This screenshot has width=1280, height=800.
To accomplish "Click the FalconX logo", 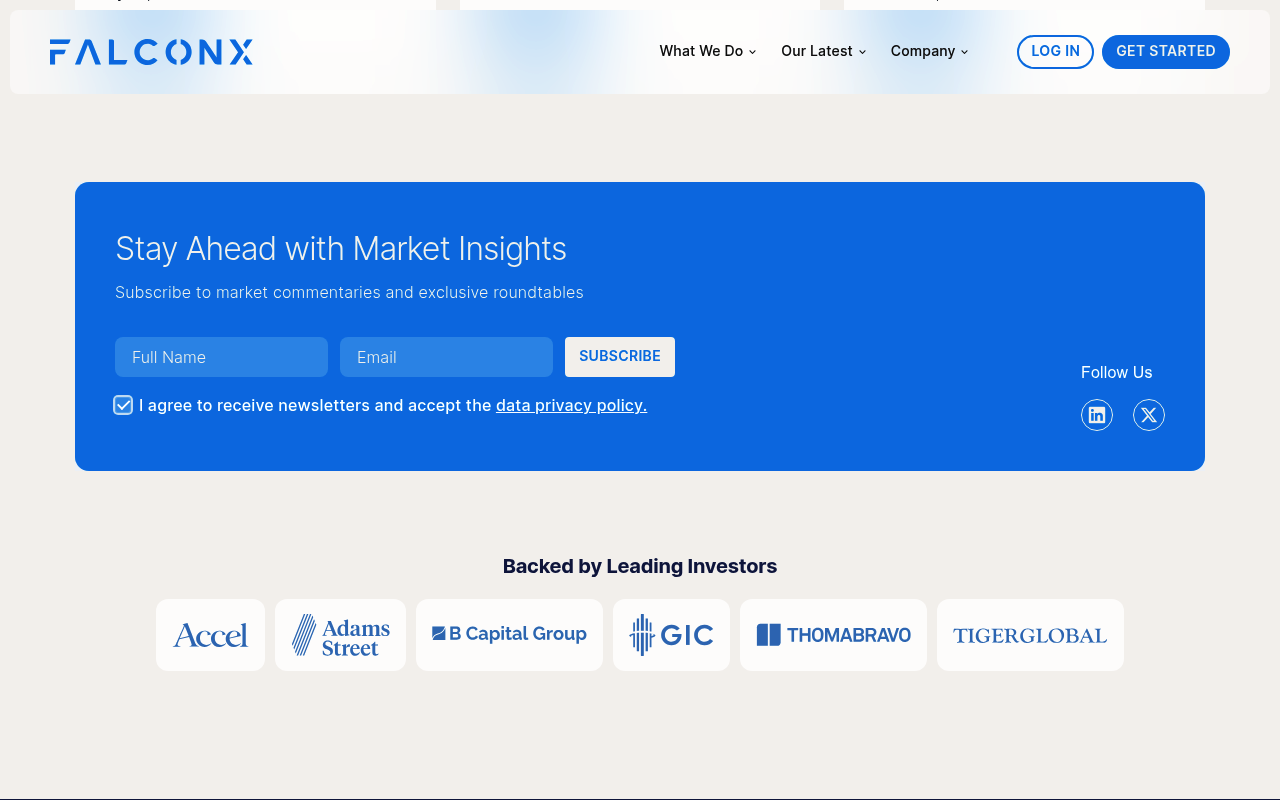I will click(151, 52).
